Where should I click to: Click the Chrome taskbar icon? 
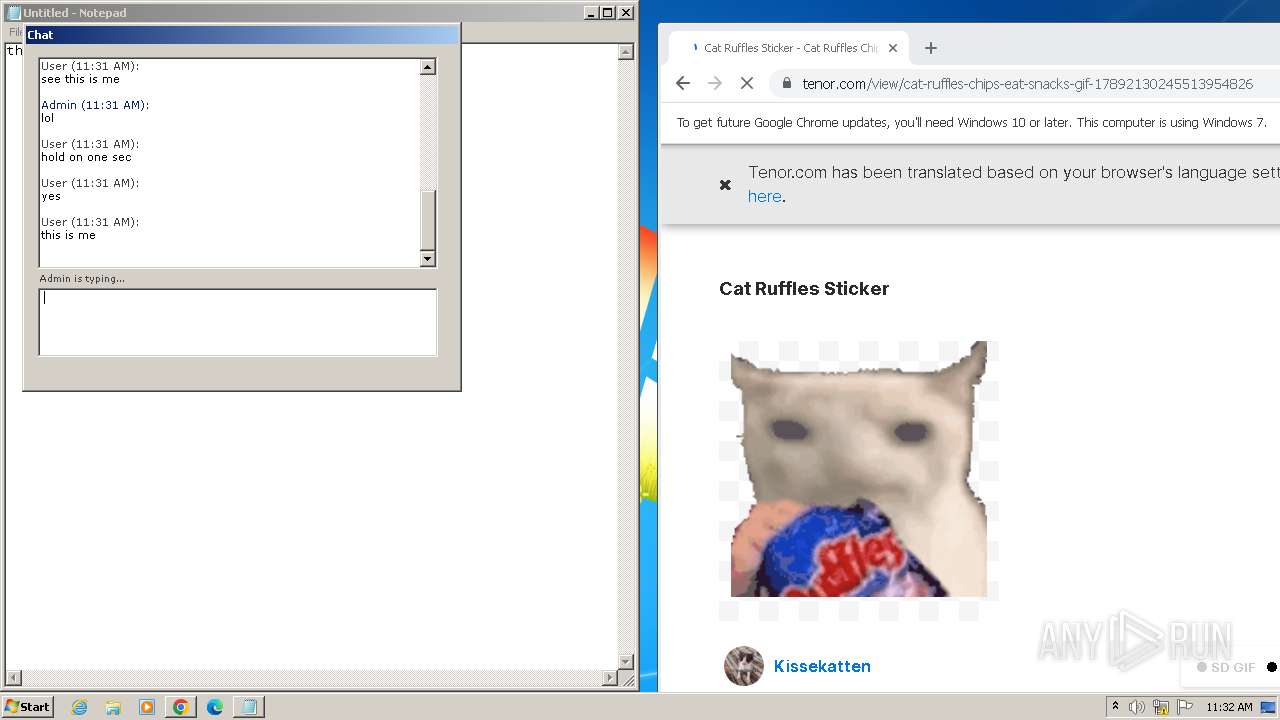point(181,707)
